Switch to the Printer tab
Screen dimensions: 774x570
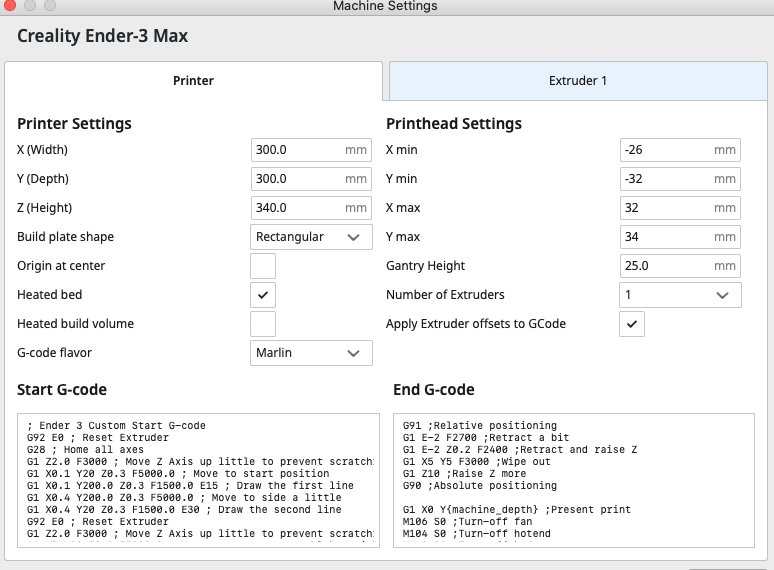pyautogui.click(x=194, y=81)
